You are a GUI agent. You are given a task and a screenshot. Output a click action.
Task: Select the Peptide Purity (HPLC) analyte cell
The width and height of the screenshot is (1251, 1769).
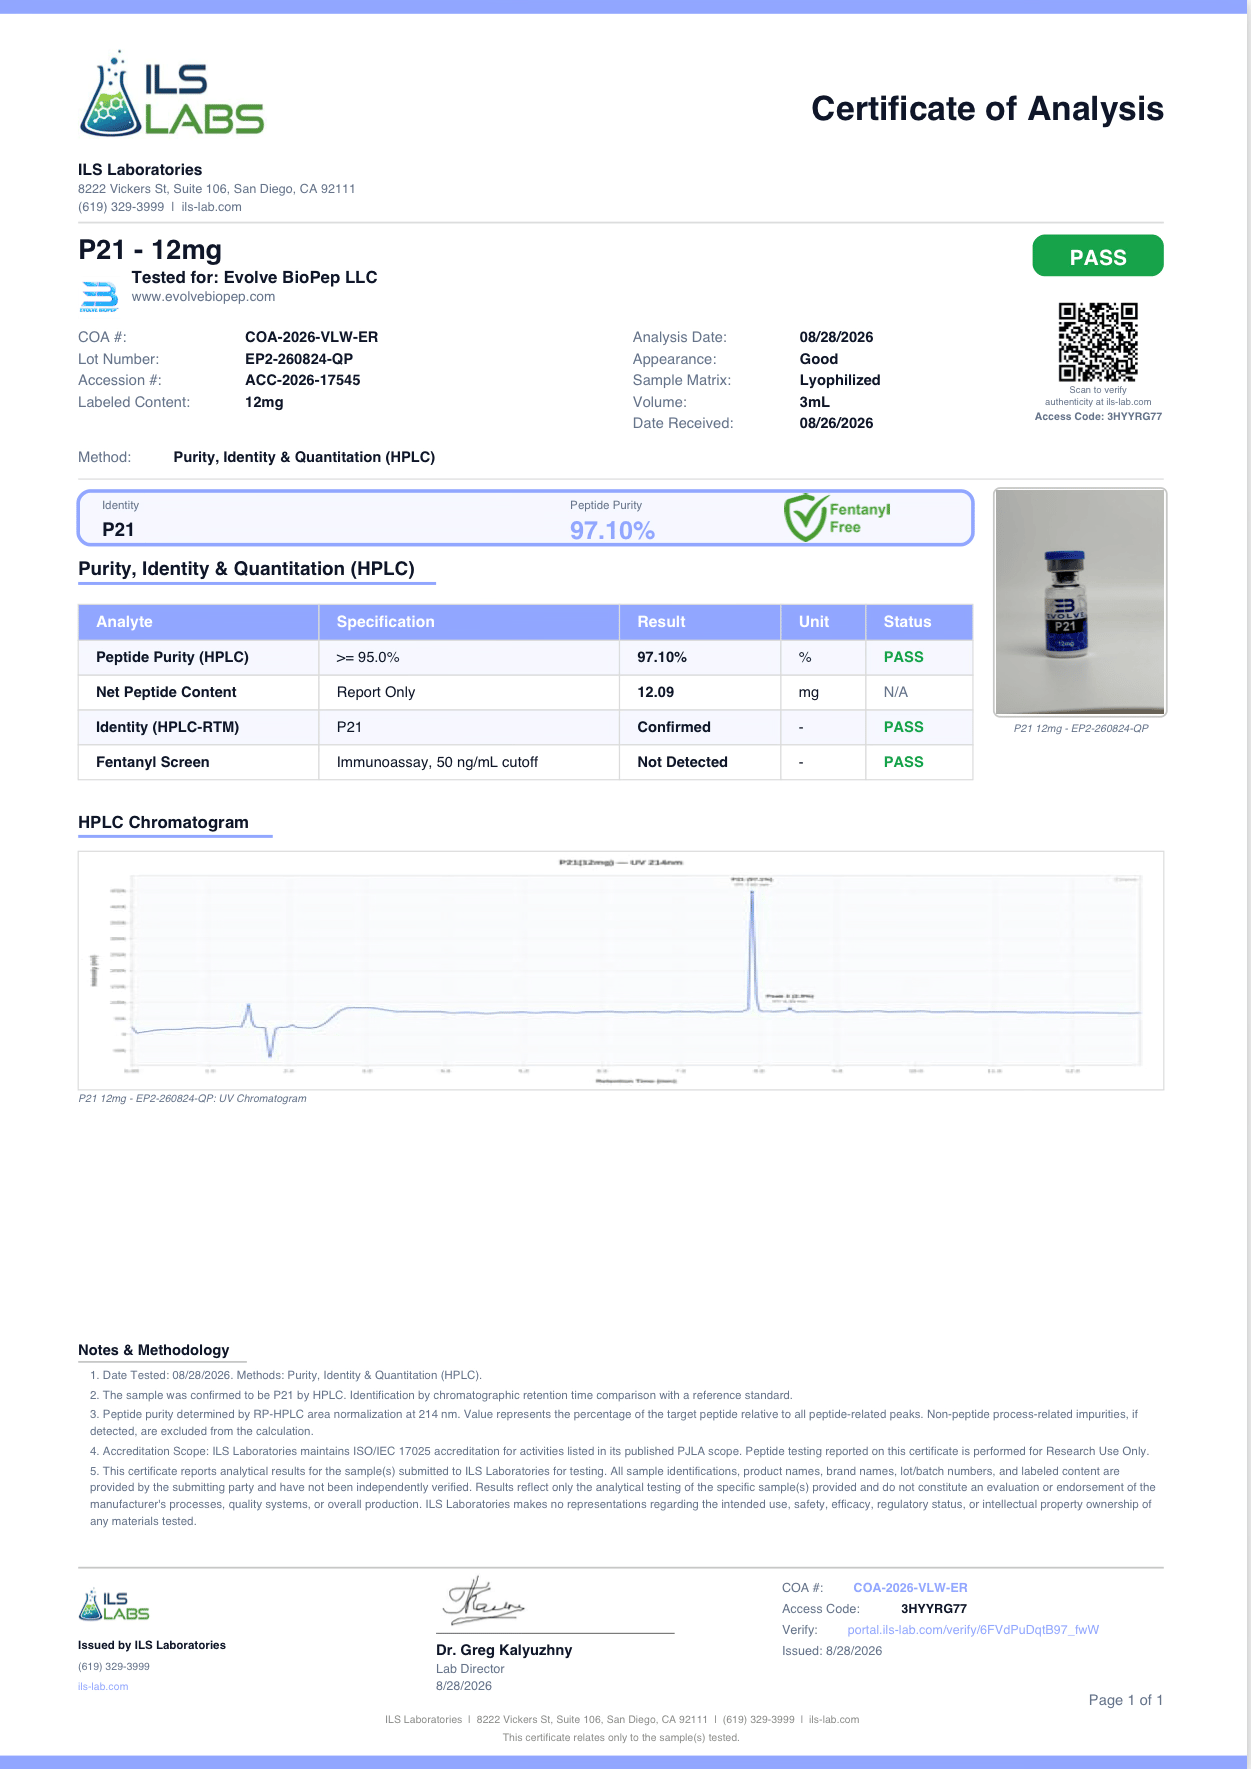[199, 657]
